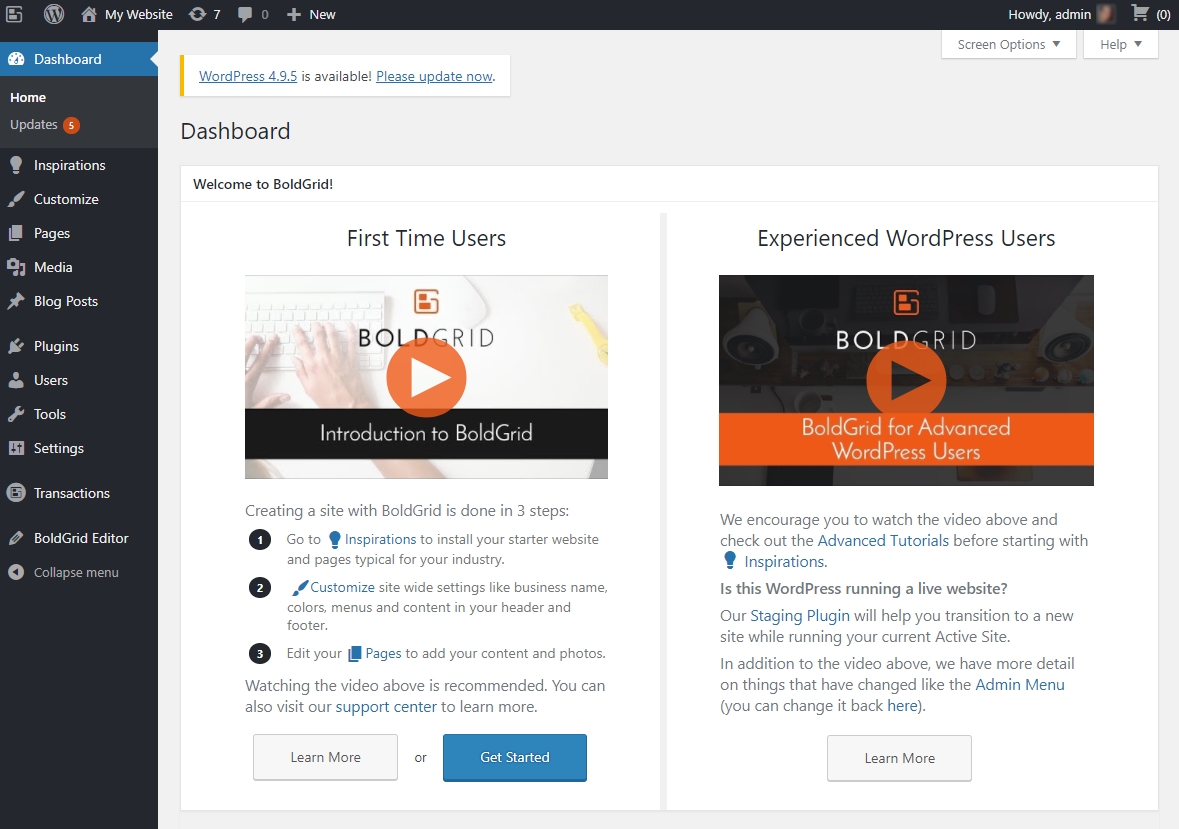Image resolution: width=1179 pixels, height=829 pixels.
Task: Click the pages icon in step 3
Action: (x=355, y=654)
